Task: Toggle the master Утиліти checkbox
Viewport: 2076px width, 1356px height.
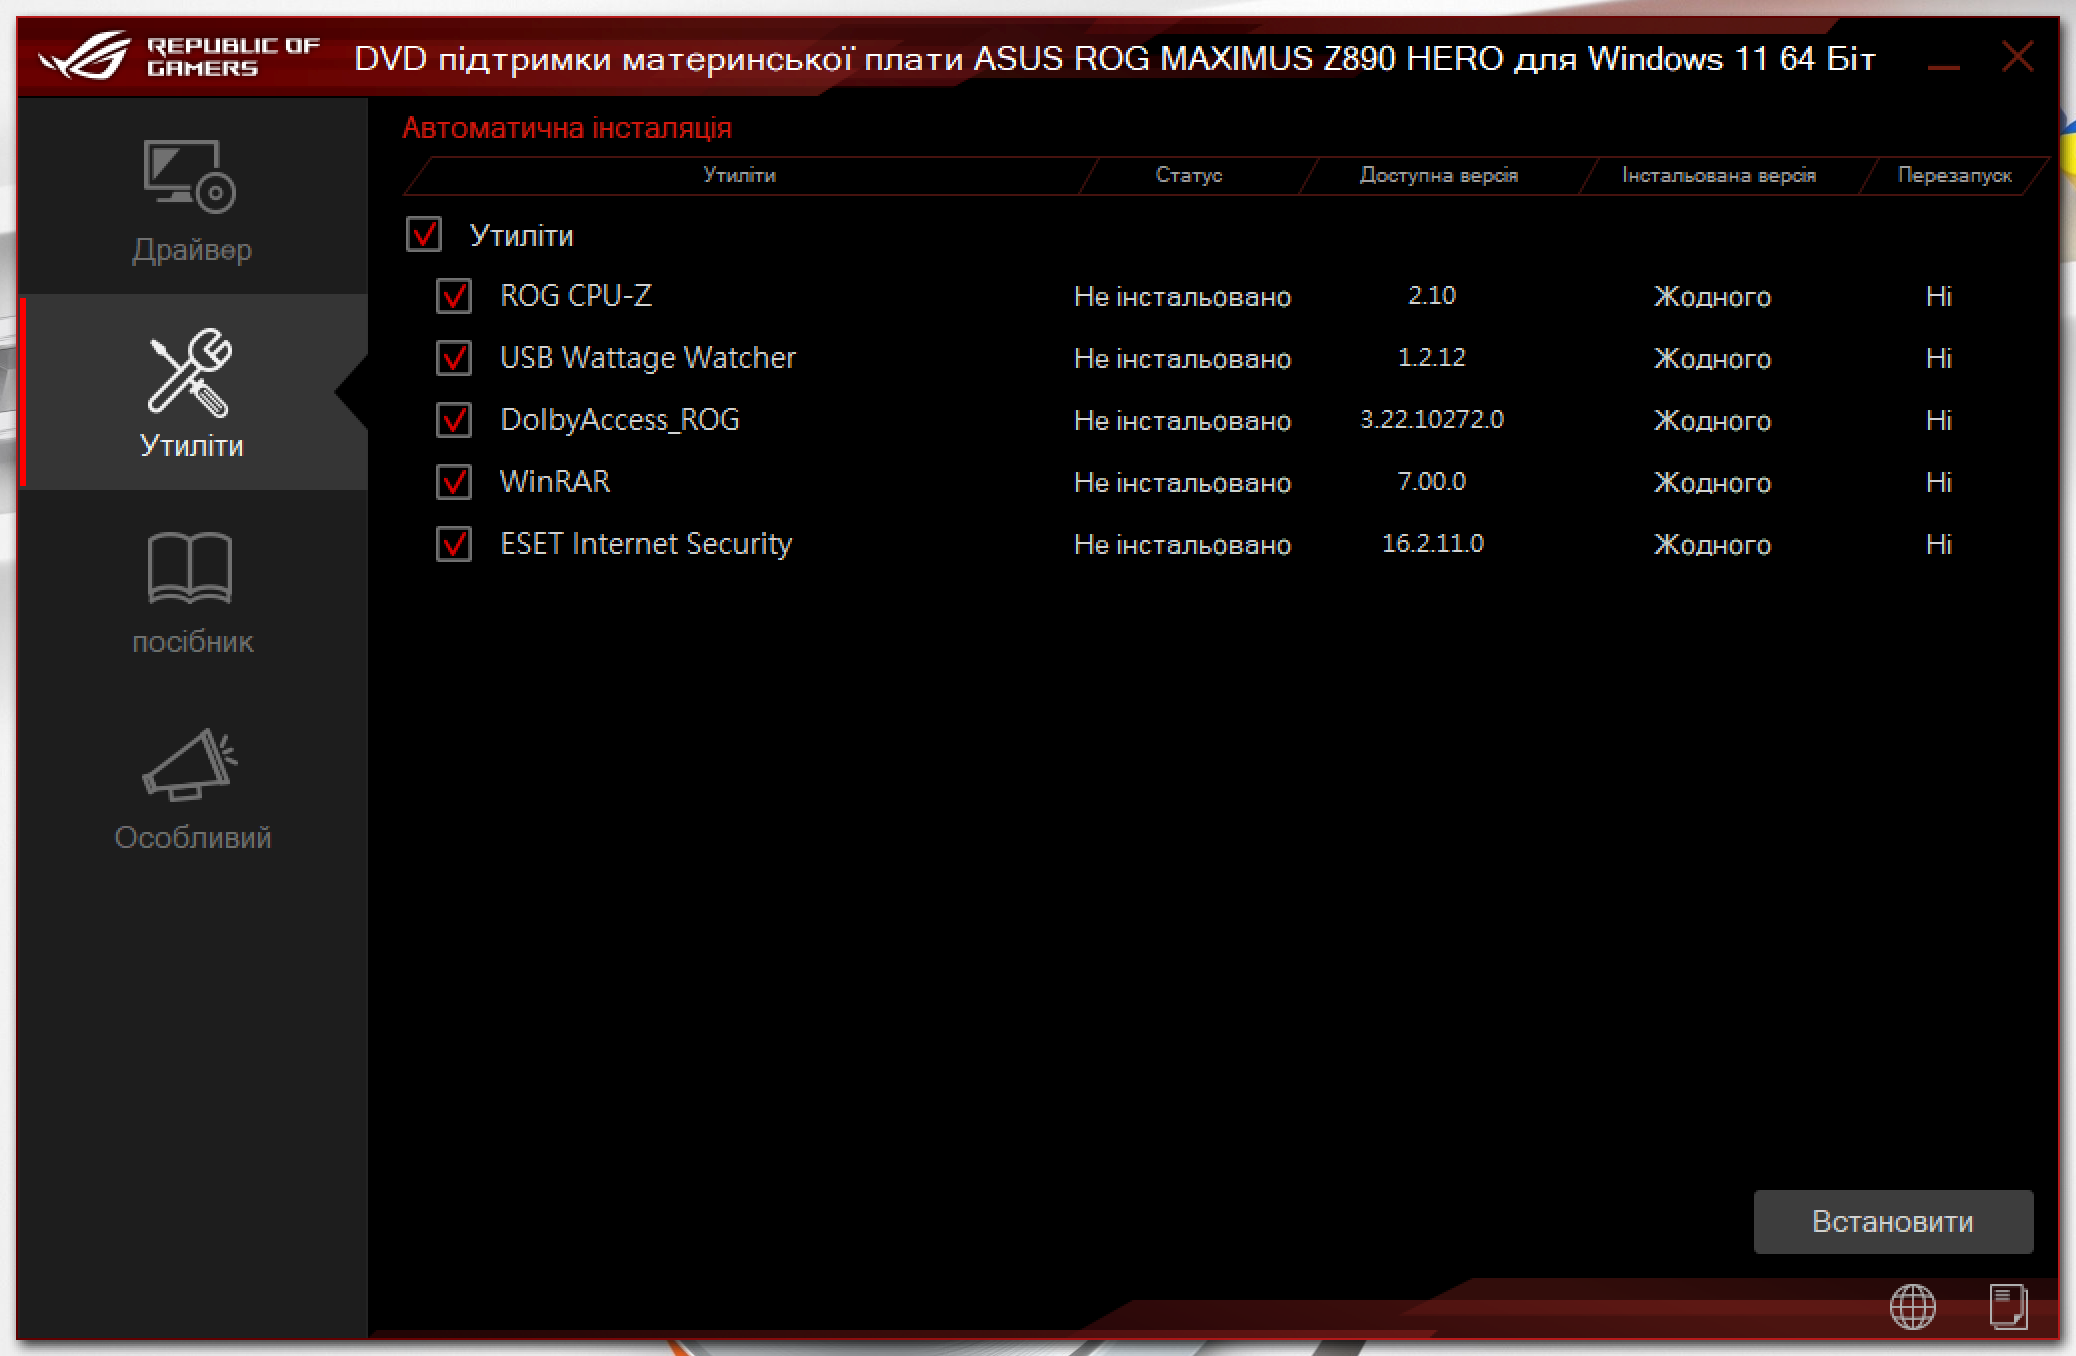Action: point(425,235)
